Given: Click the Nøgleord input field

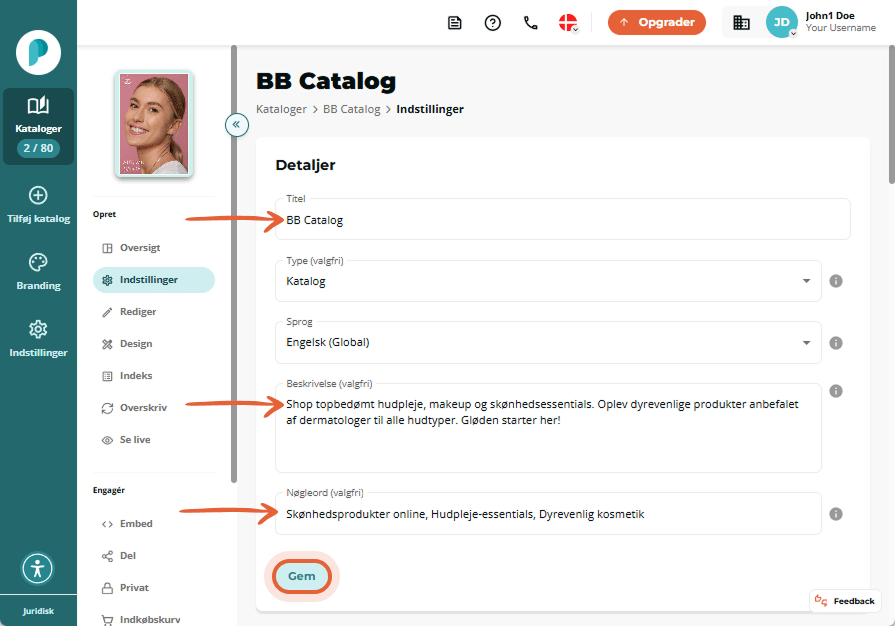Looking at the screenshot, I should [548, 514].
